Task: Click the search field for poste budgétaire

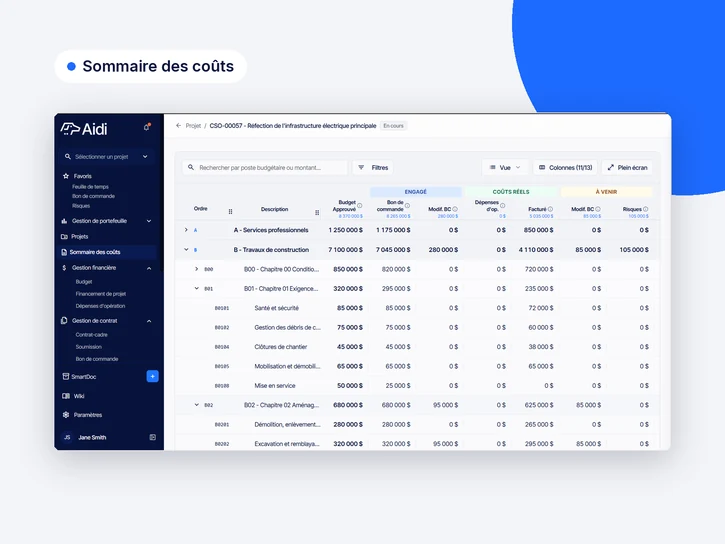Action: (265, 167)
